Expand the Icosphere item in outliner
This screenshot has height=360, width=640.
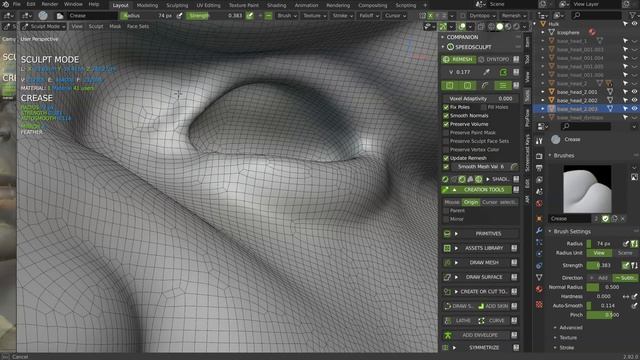point(543,33)
